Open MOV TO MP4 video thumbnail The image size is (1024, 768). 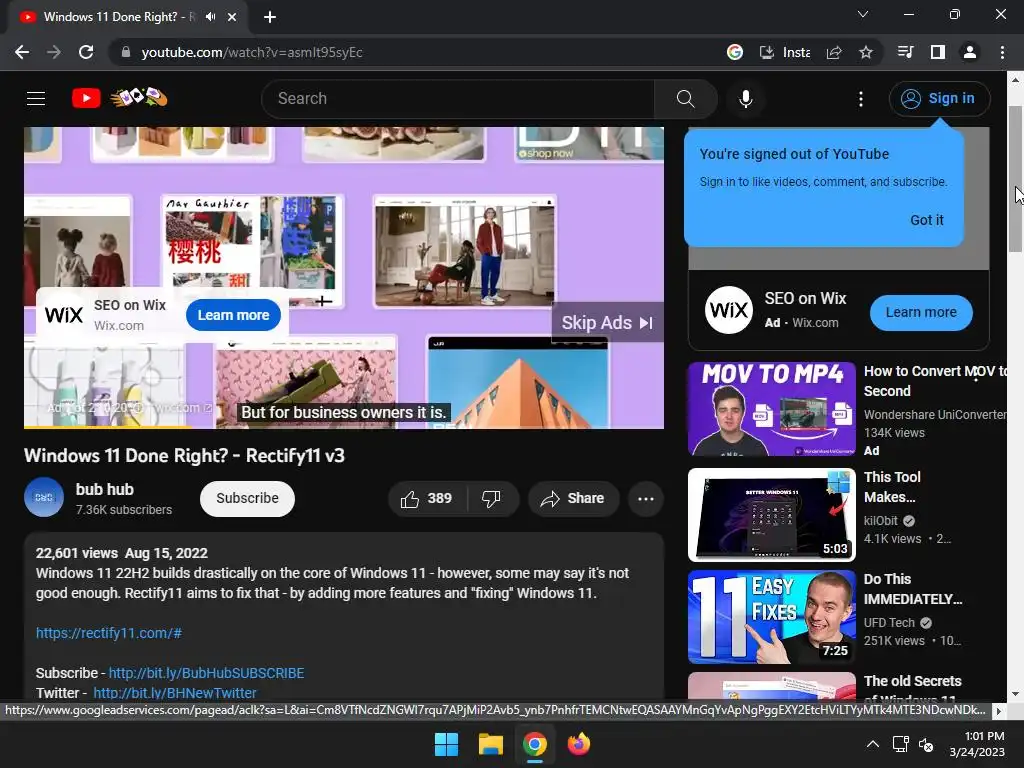coord(771,409)
